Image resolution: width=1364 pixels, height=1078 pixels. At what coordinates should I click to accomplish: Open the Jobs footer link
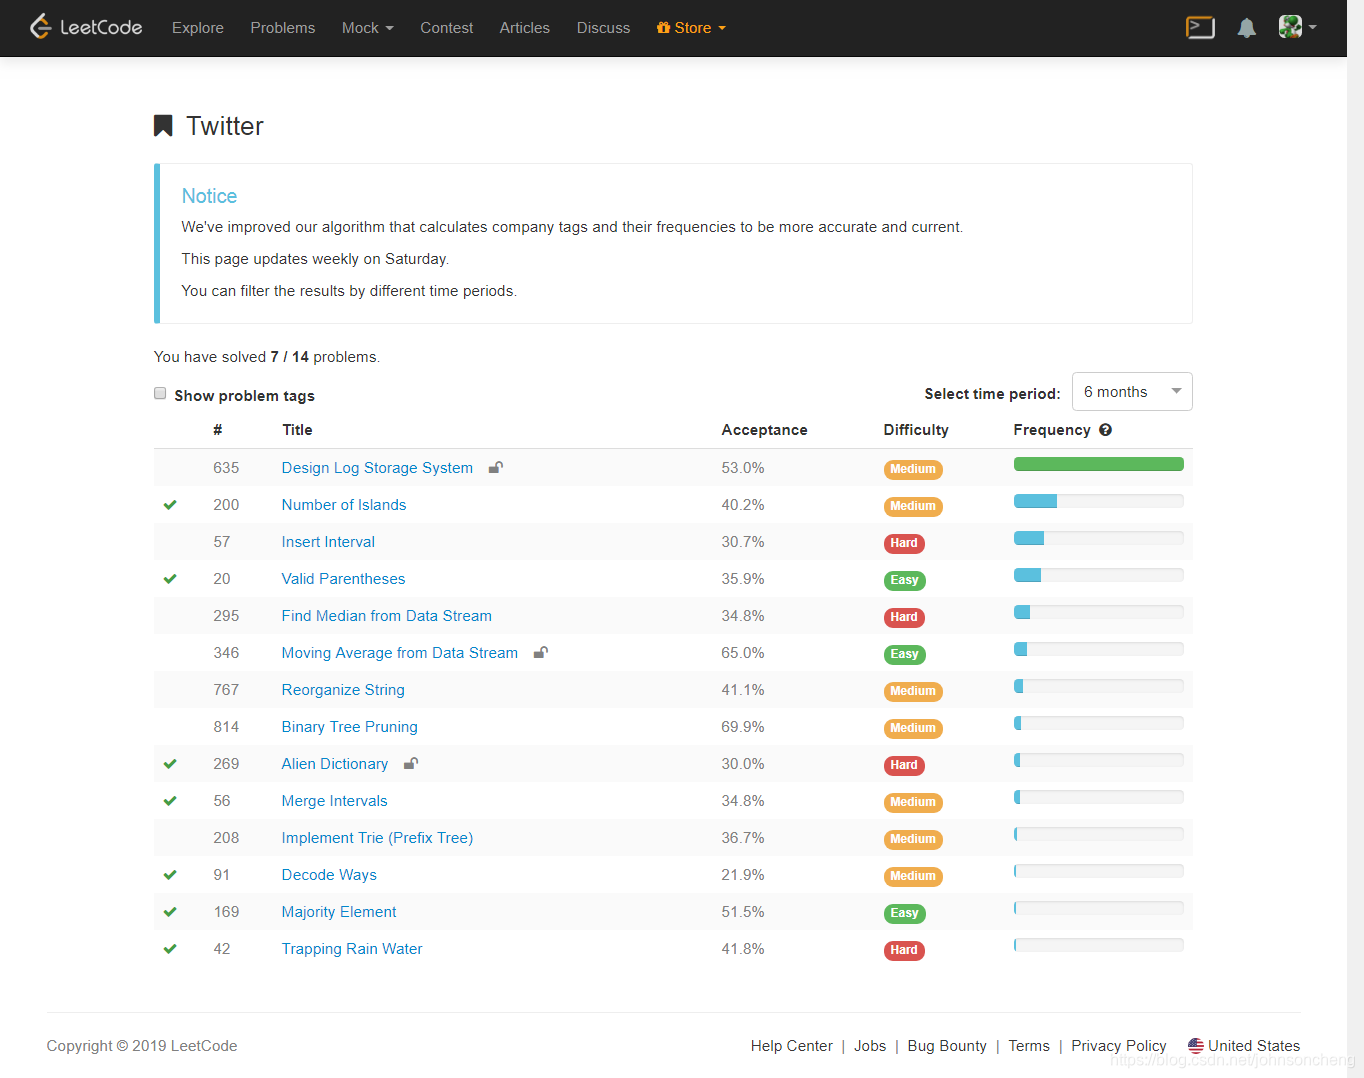click(870, 1046)
